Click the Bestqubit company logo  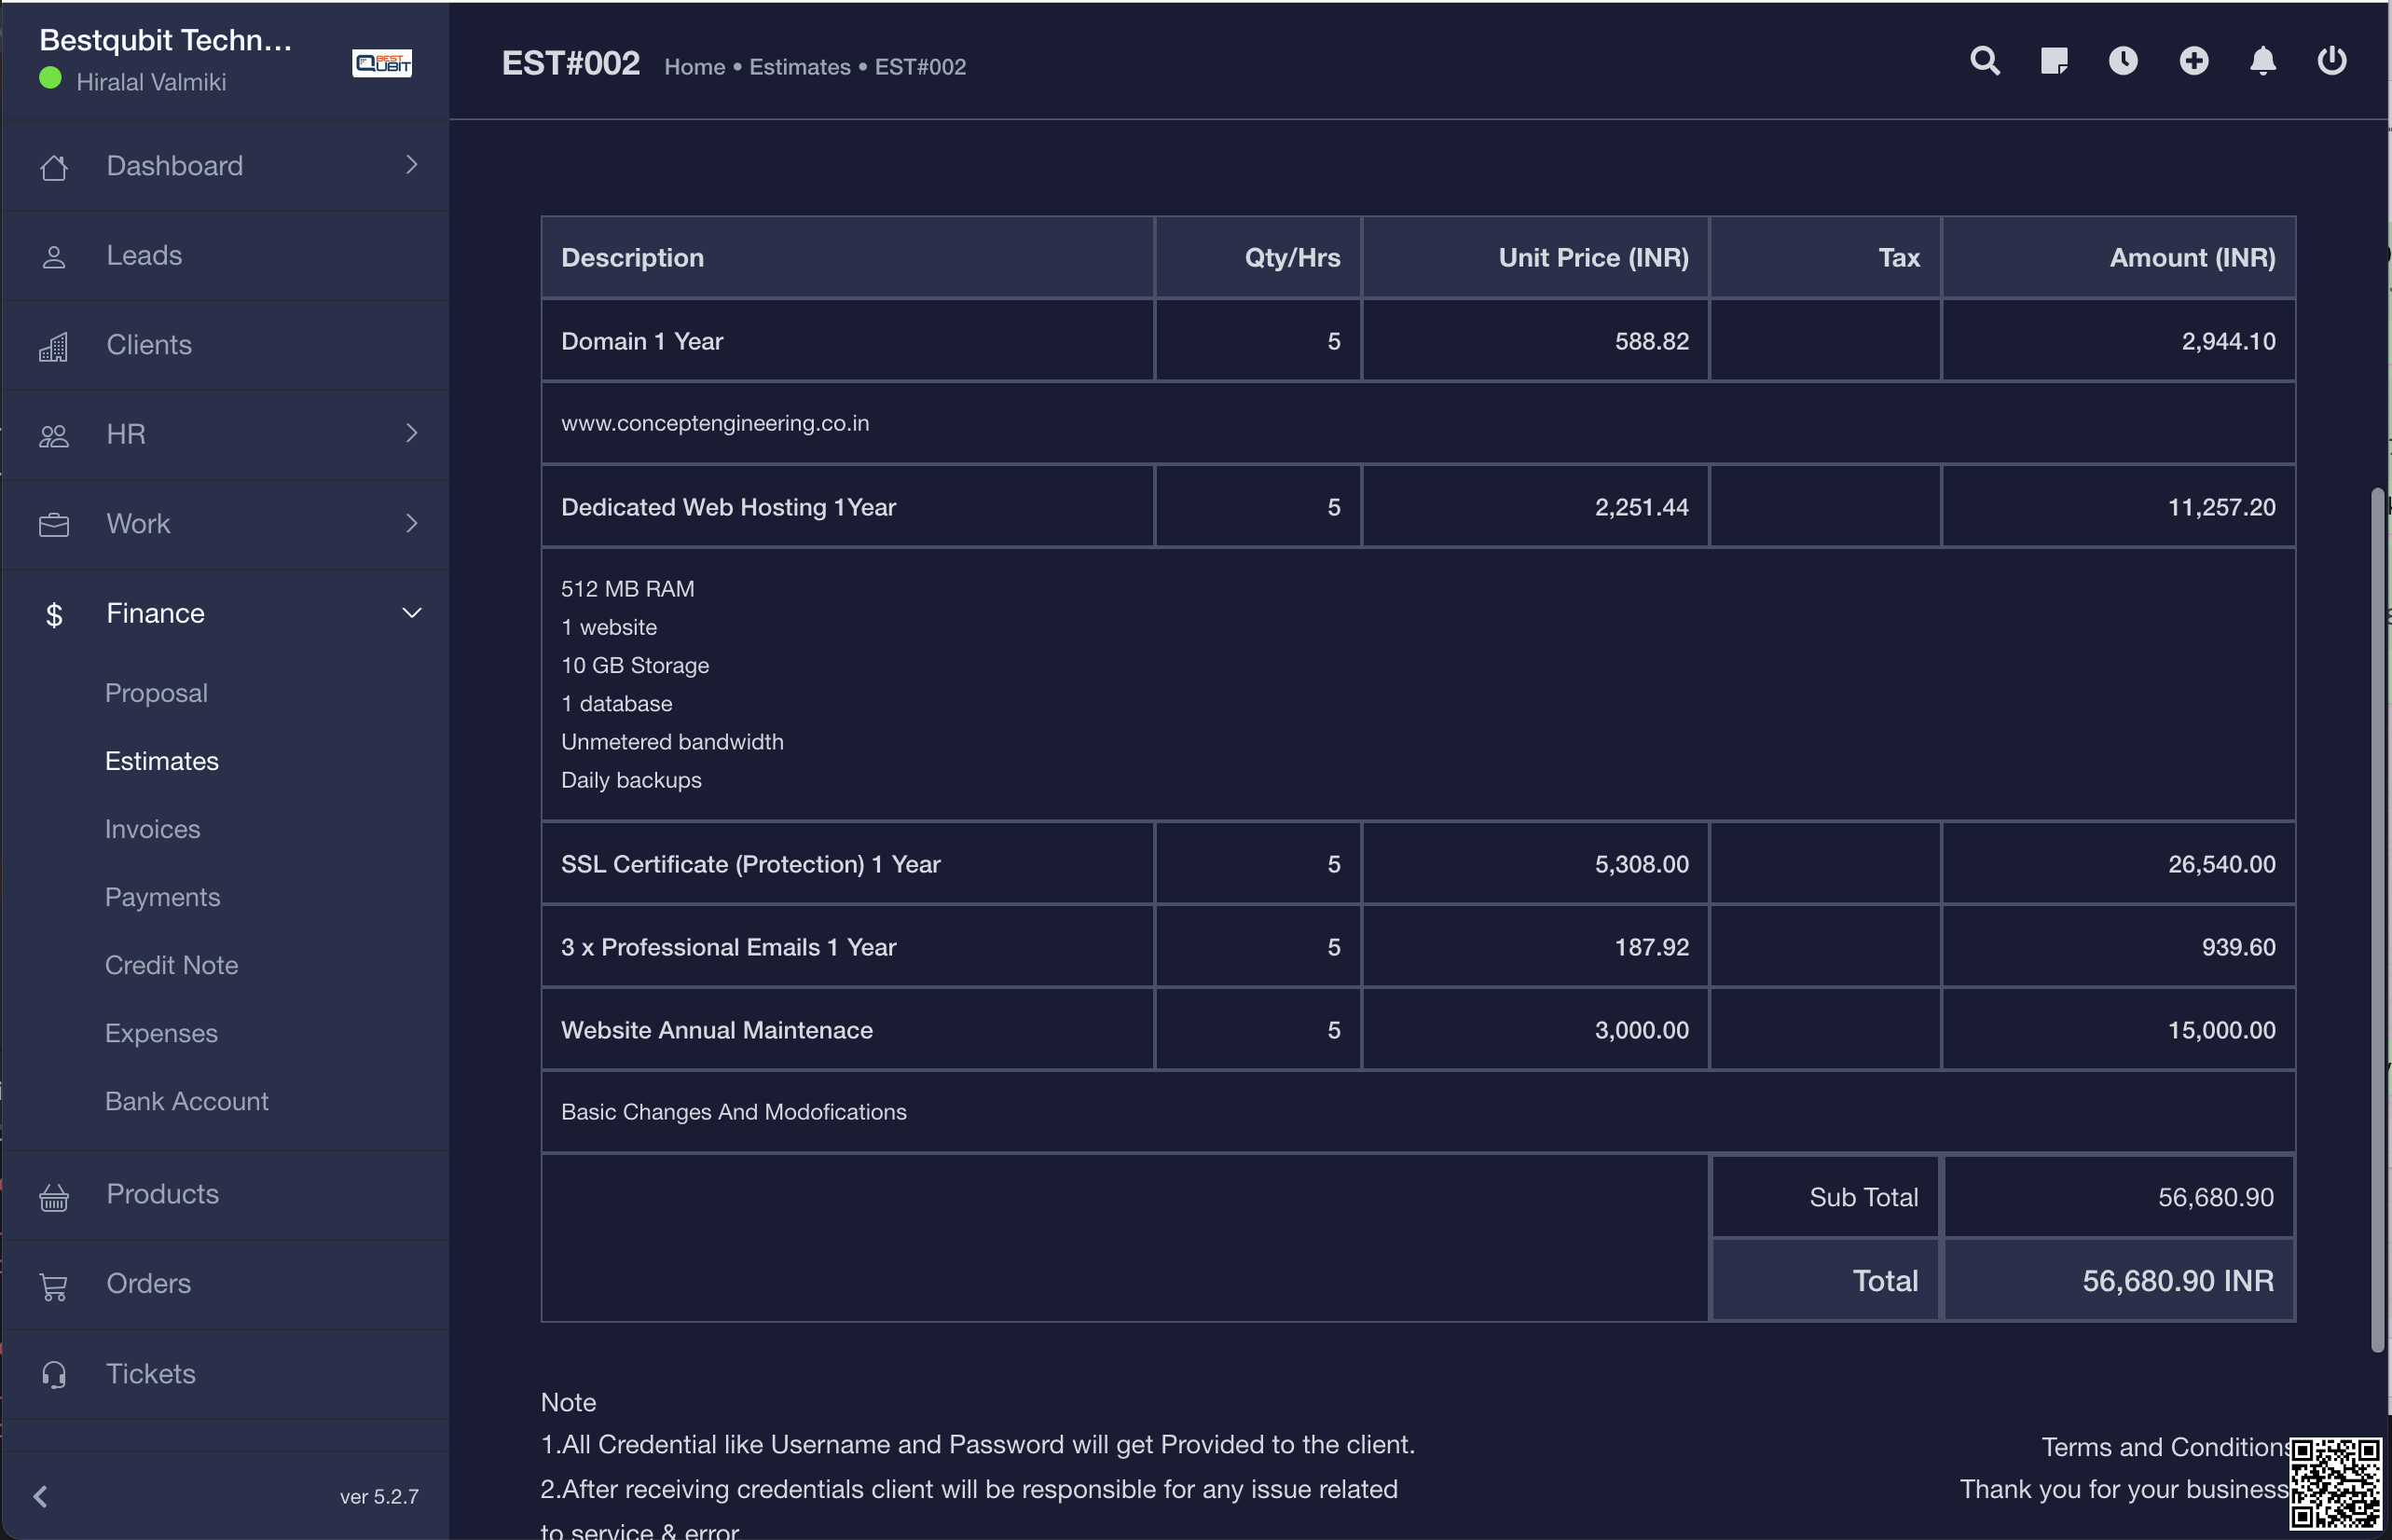[381, 63]
